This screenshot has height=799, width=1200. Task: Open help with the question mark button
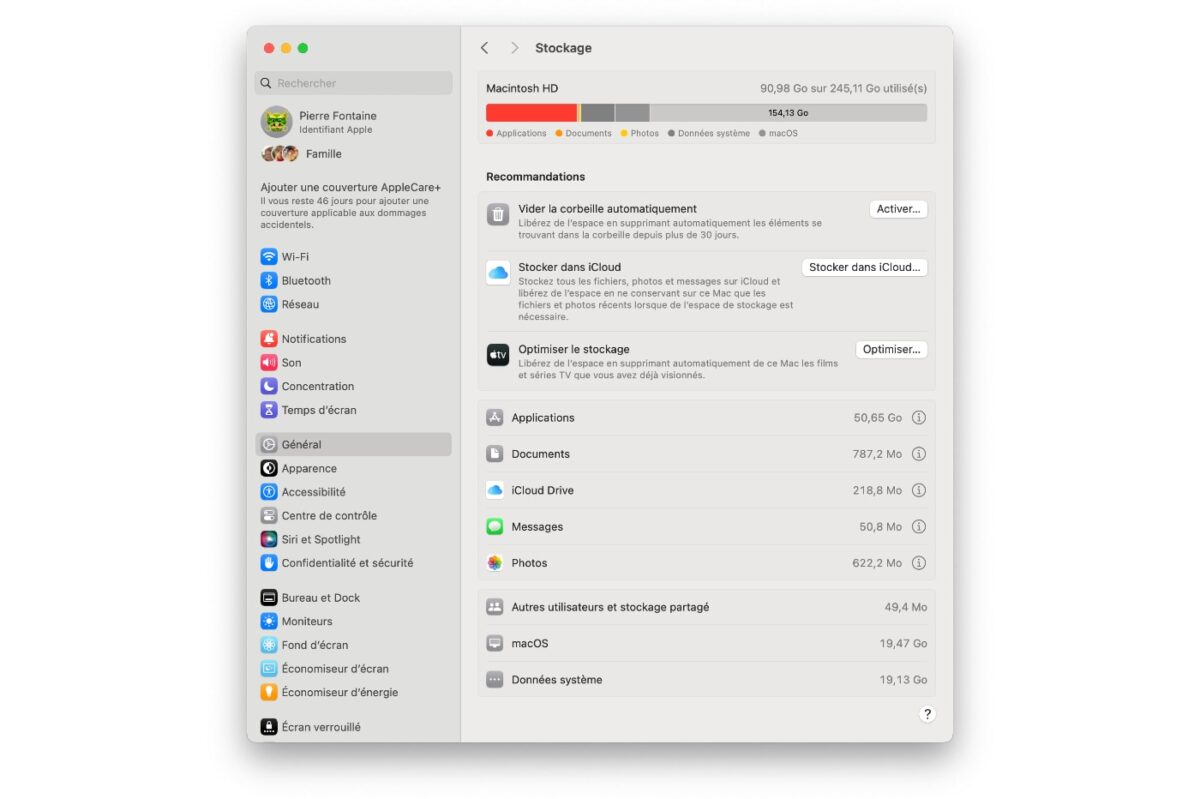927,714
